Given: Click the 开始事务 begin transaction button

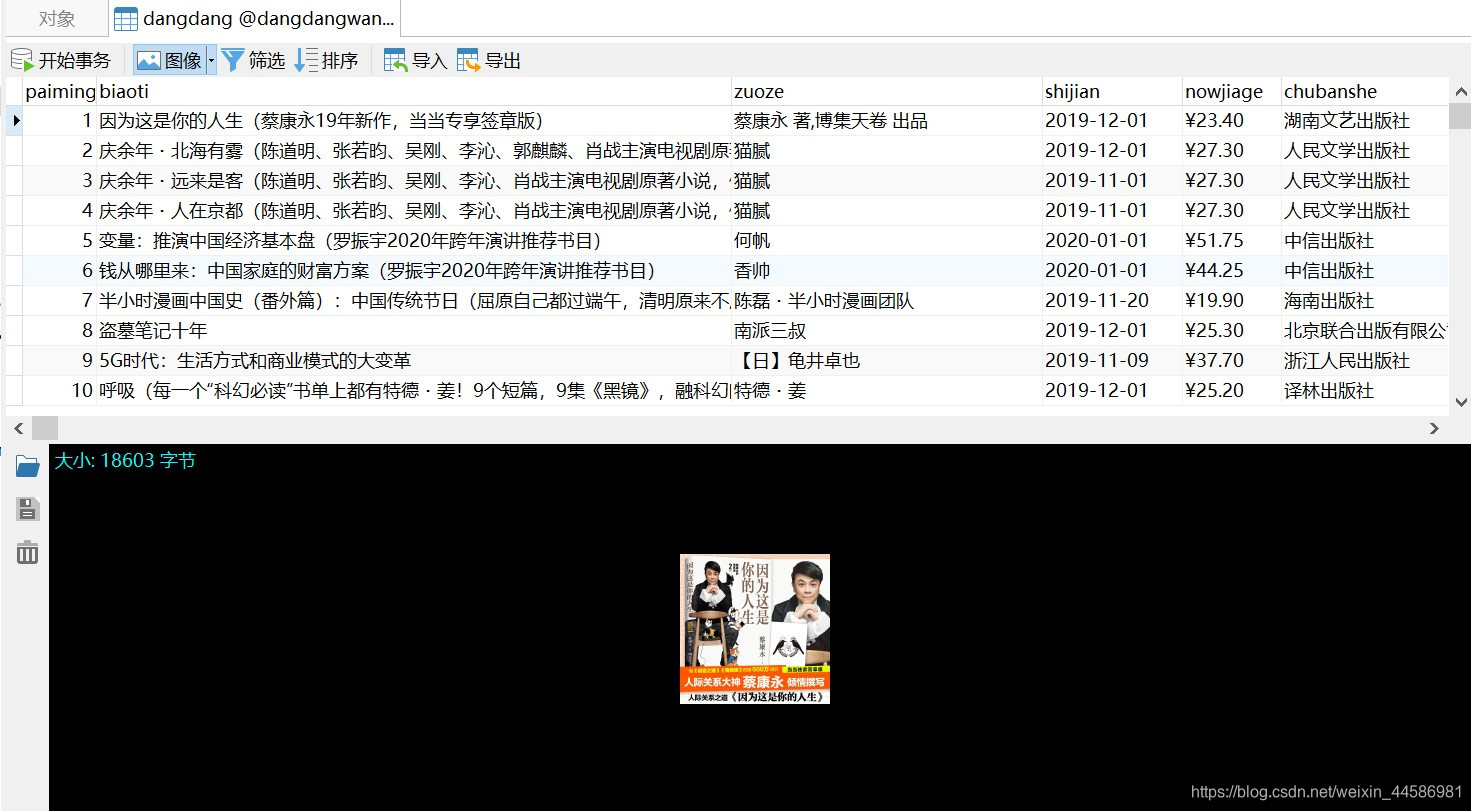Looking at the screenshot, I should (x=60, y=61).
